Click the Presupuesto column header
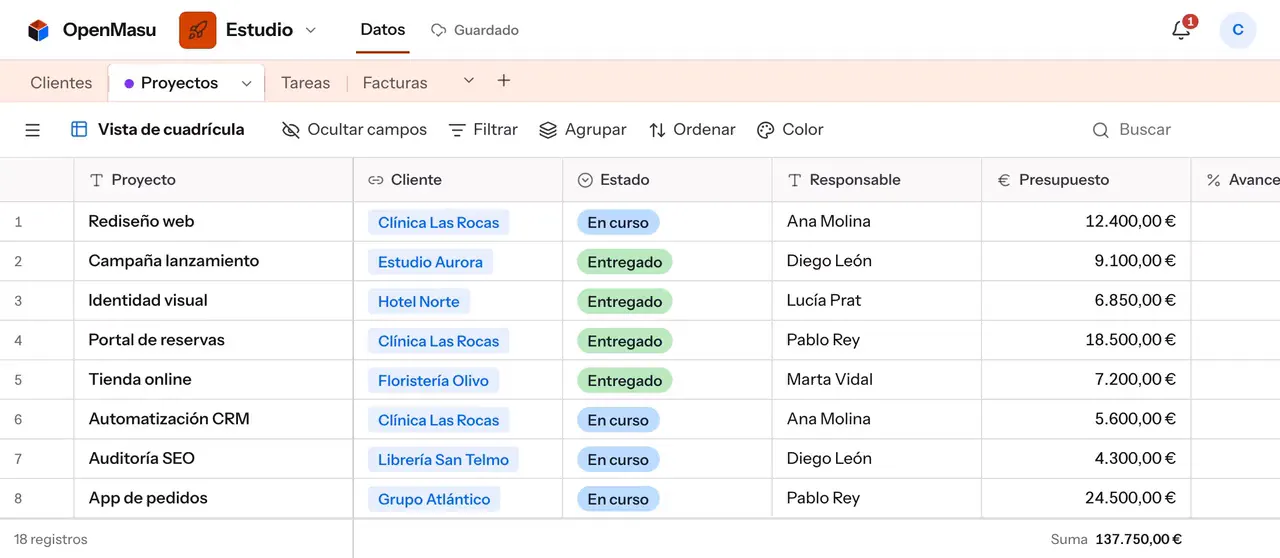Image resolution: width=1280 pixels, height=558 pixels. click(1086, 180)
